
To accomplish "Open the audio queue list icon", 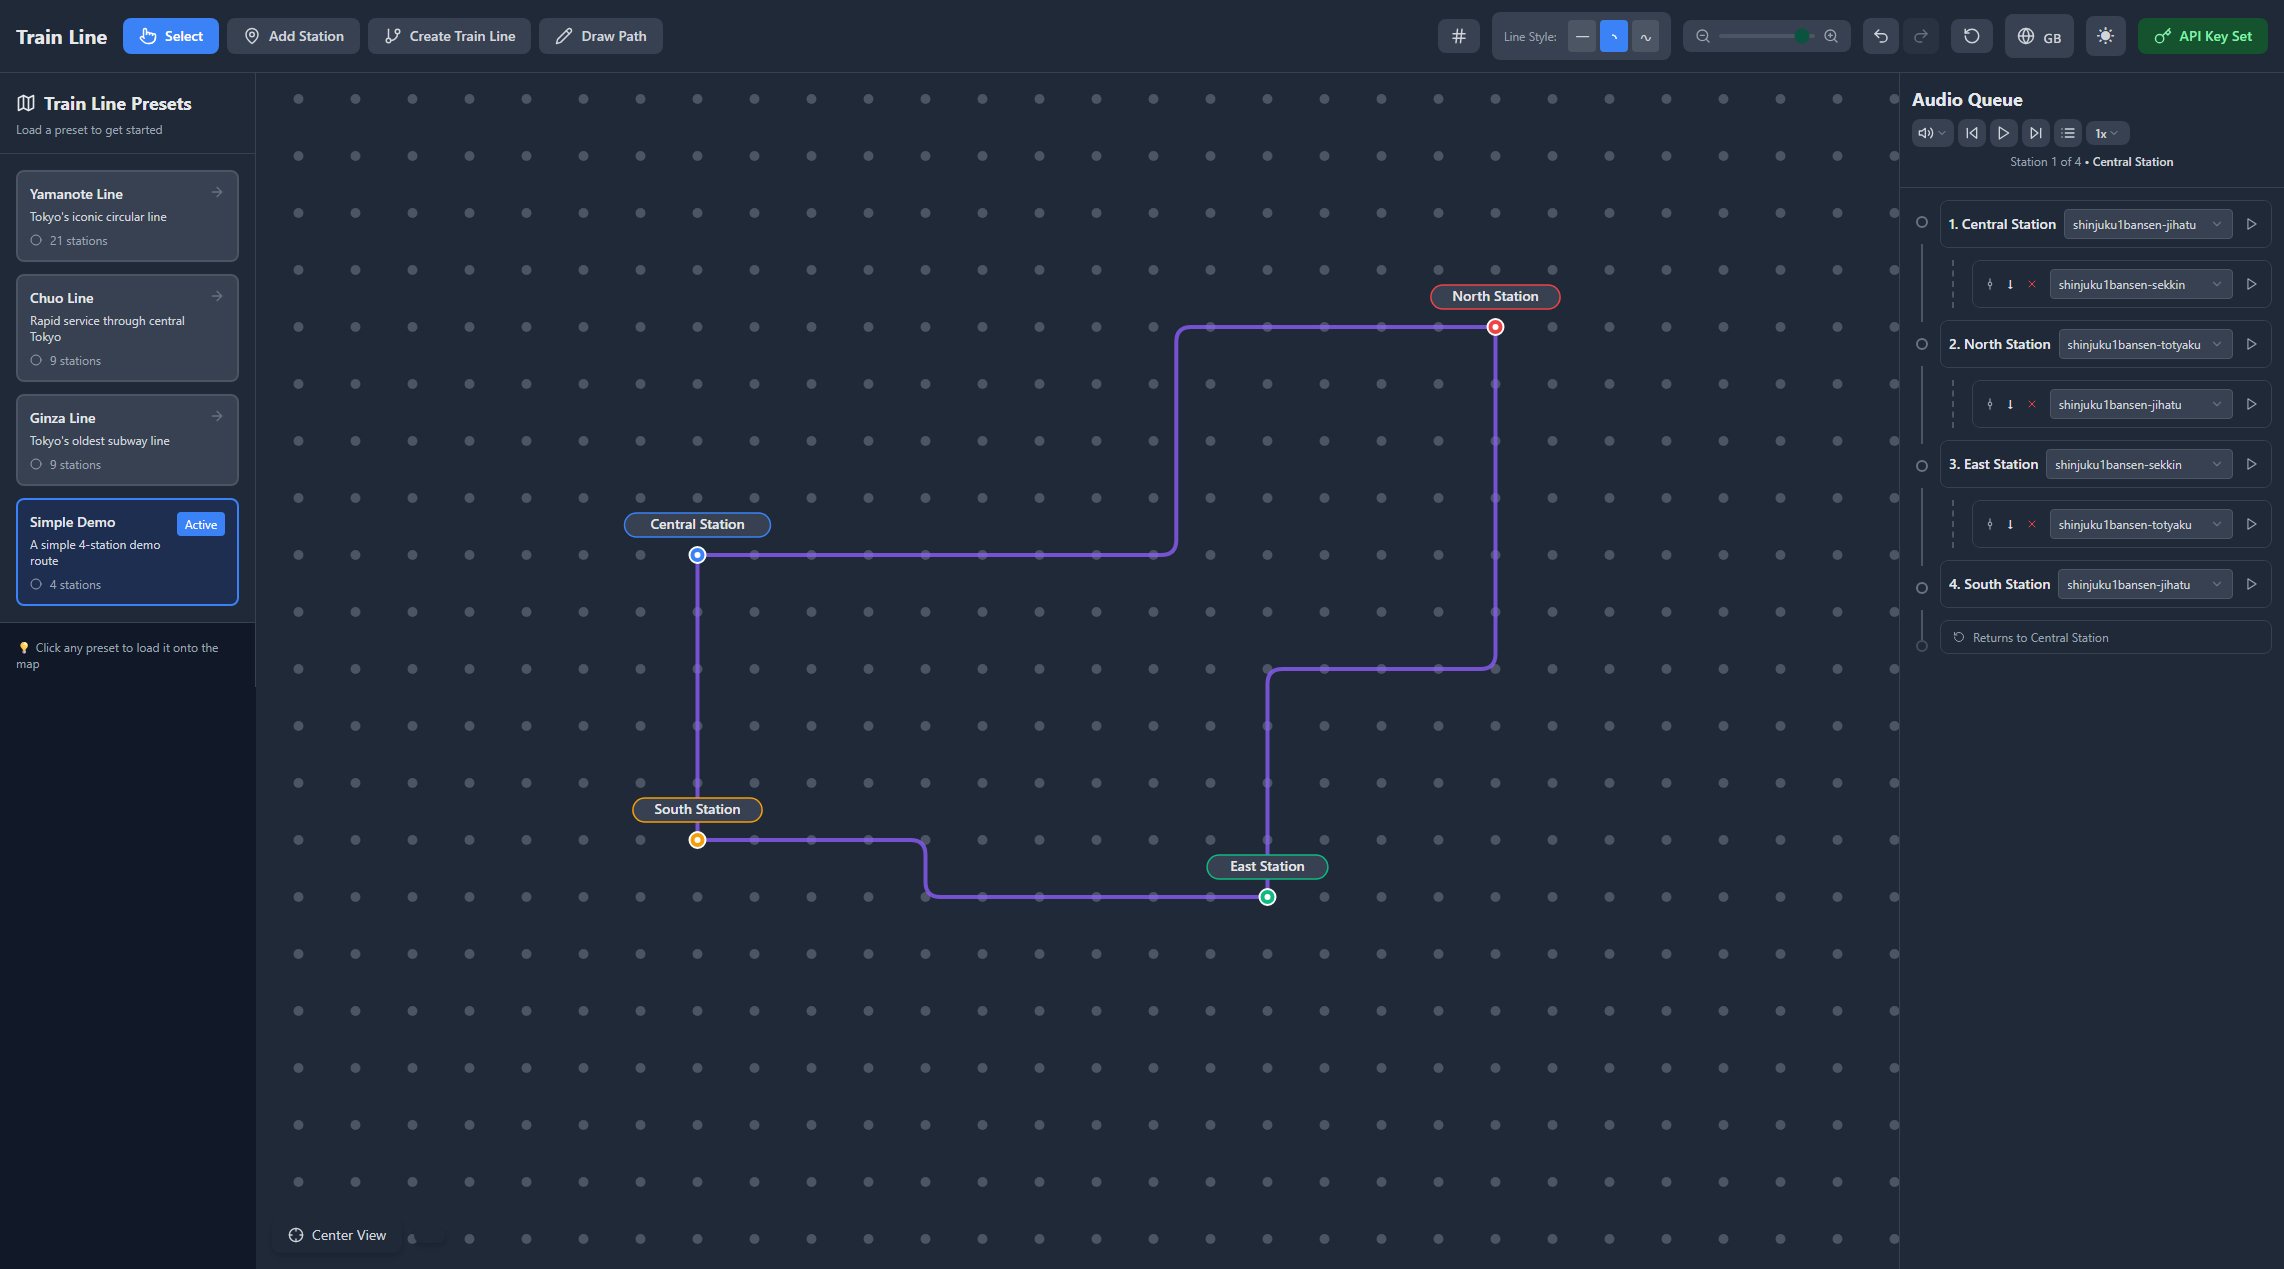I will click(x=2068, y=133).
